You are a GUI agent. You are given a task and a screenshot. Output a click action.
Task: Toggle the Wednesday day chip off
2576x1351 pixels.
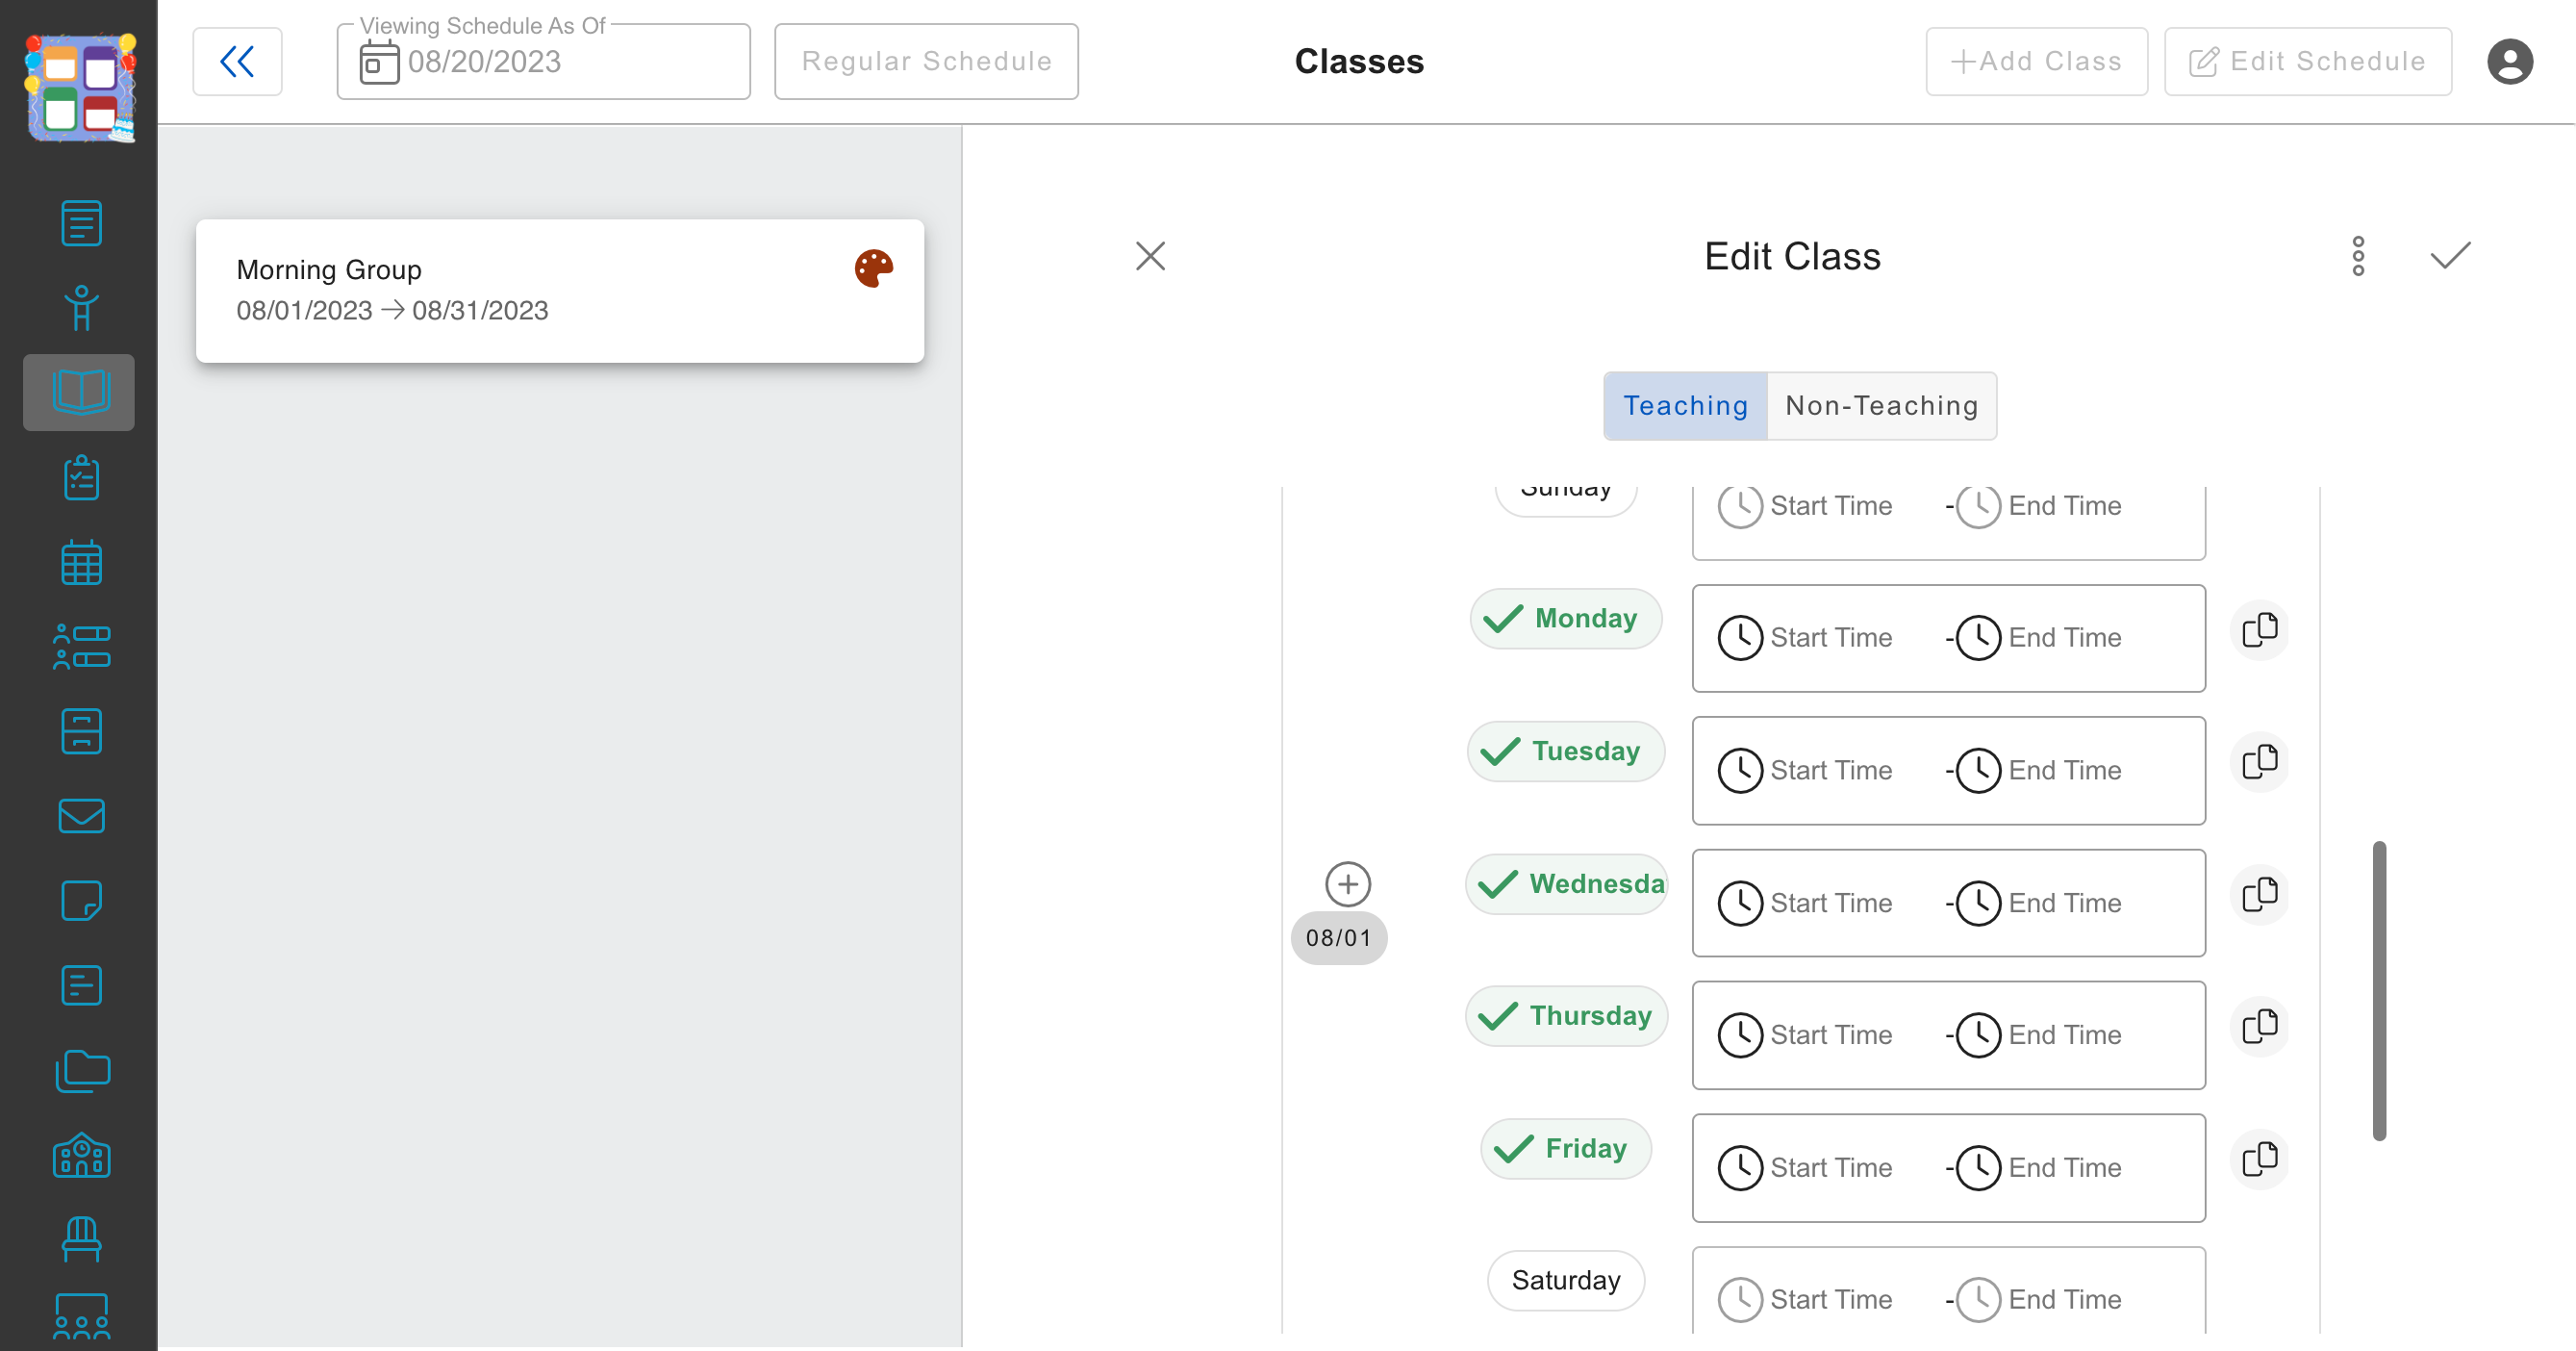coord(1567,884)
